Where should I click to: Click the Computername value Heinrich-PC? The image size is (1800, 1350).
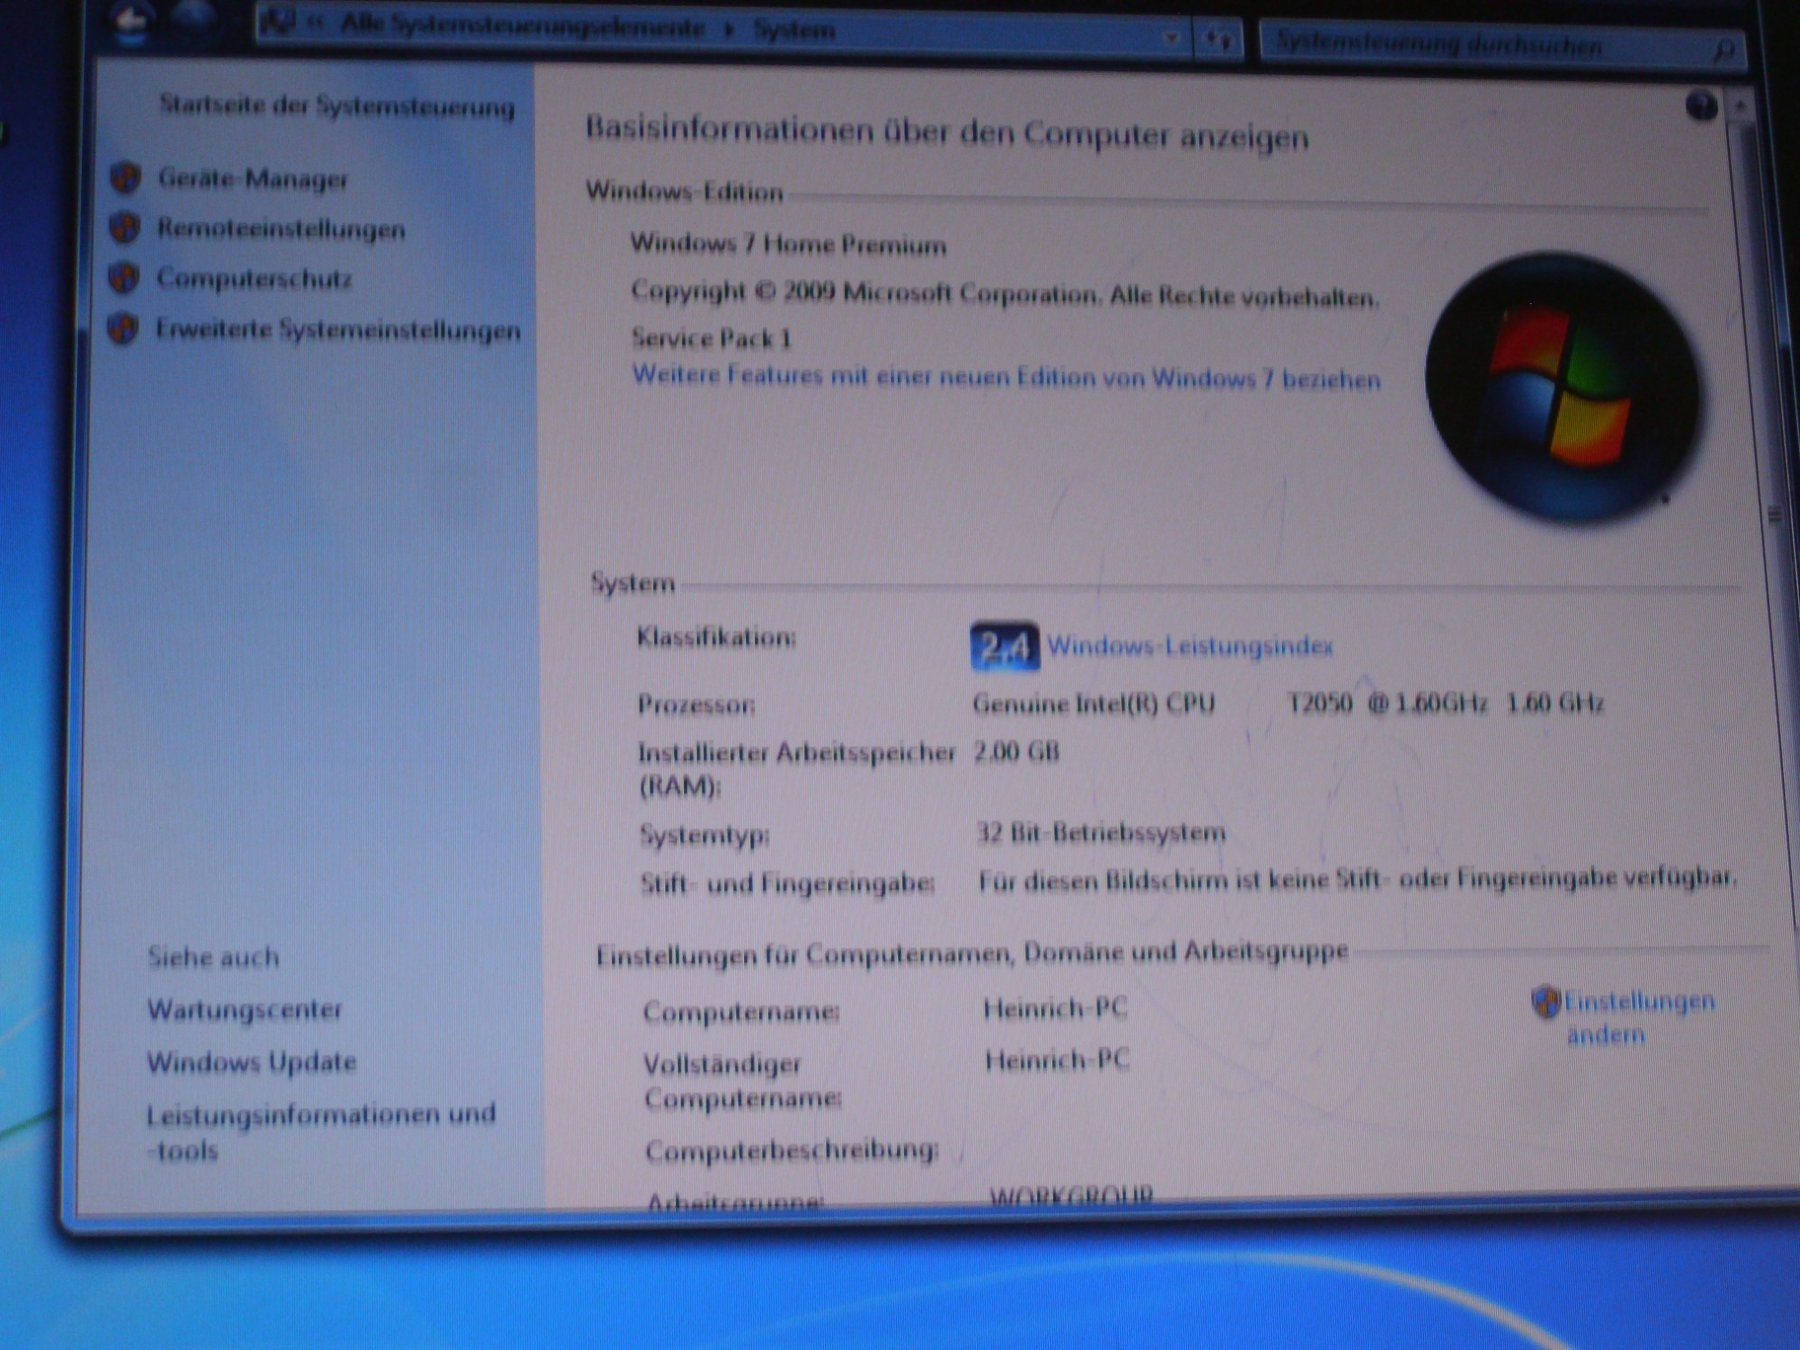tap(1055, 1008)
